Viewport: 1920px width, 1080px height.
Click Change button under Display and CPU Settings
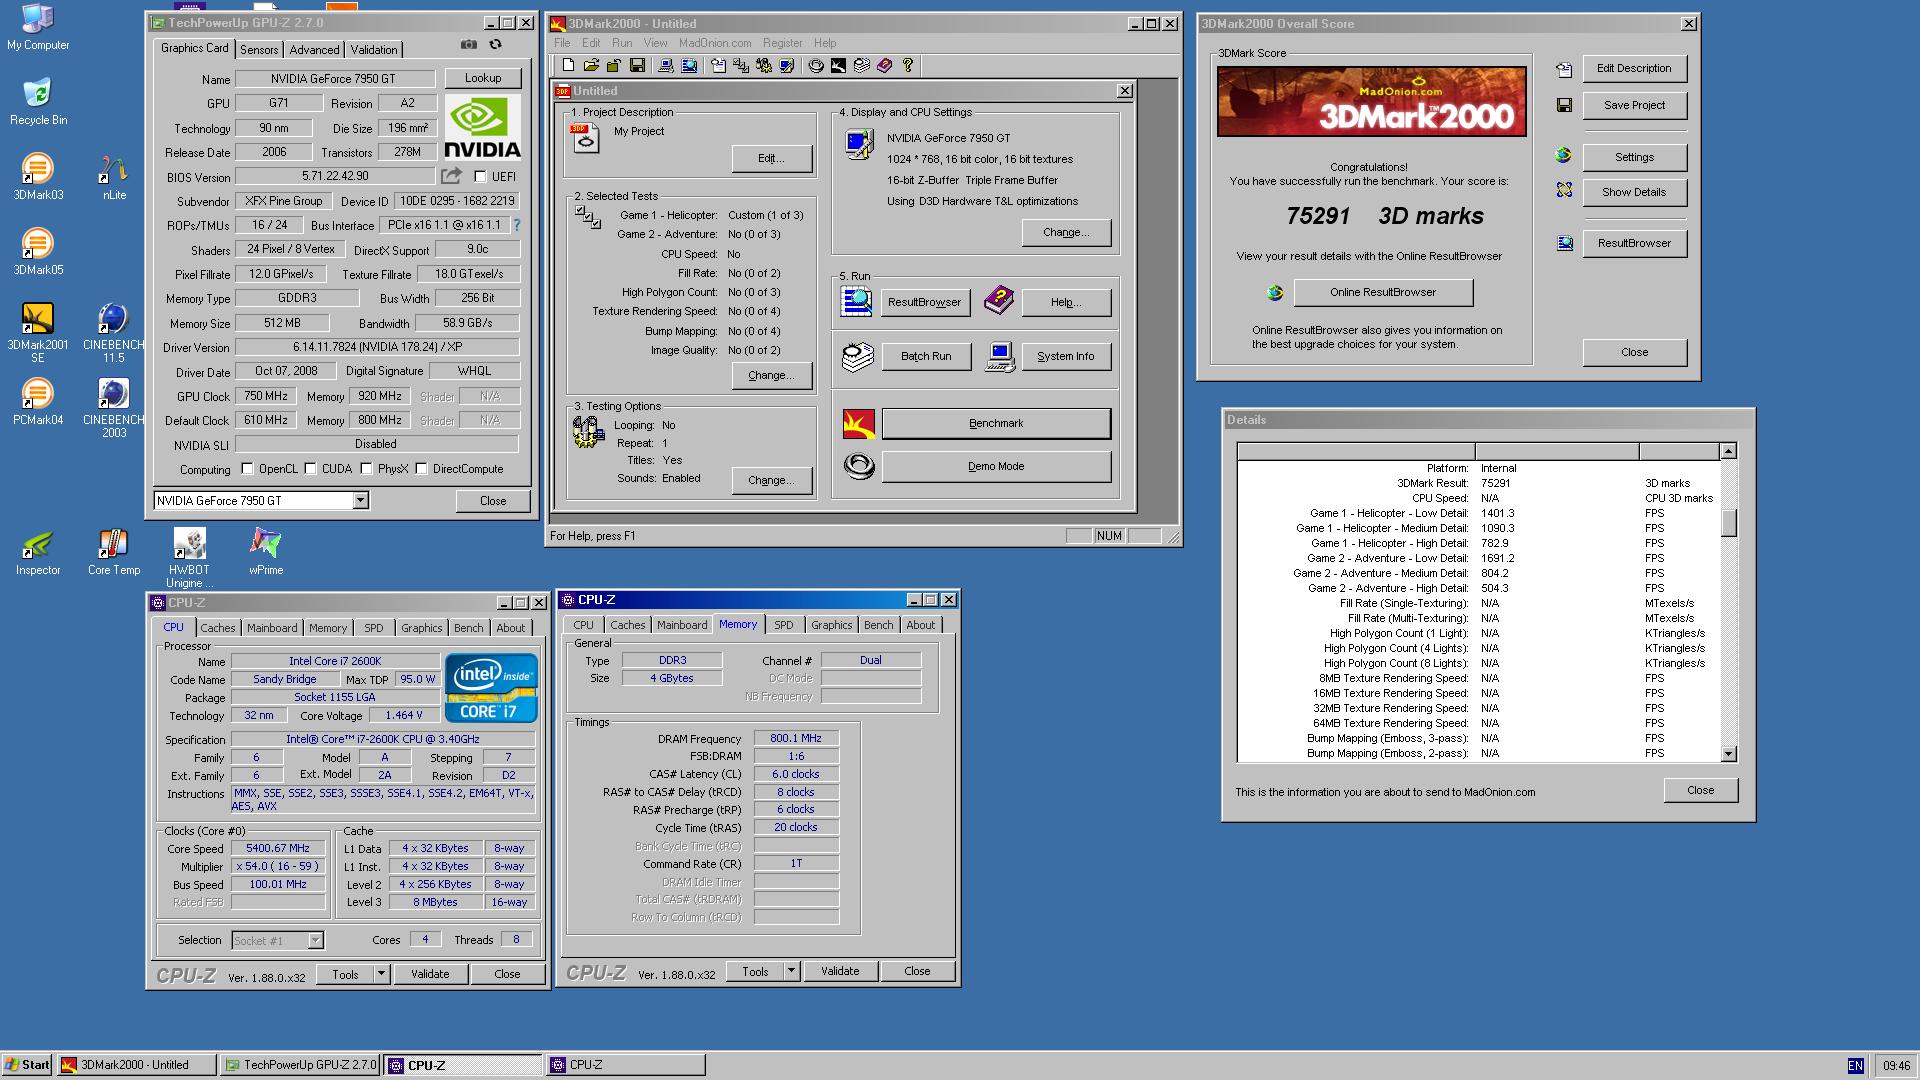point(1066,232)
